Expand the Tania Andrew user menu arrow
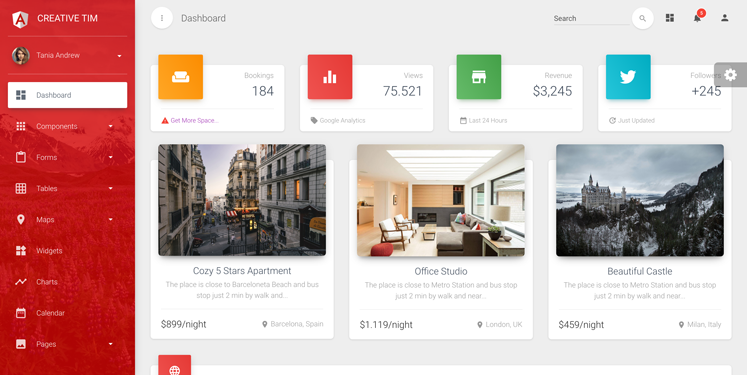 tap(119, 56)
